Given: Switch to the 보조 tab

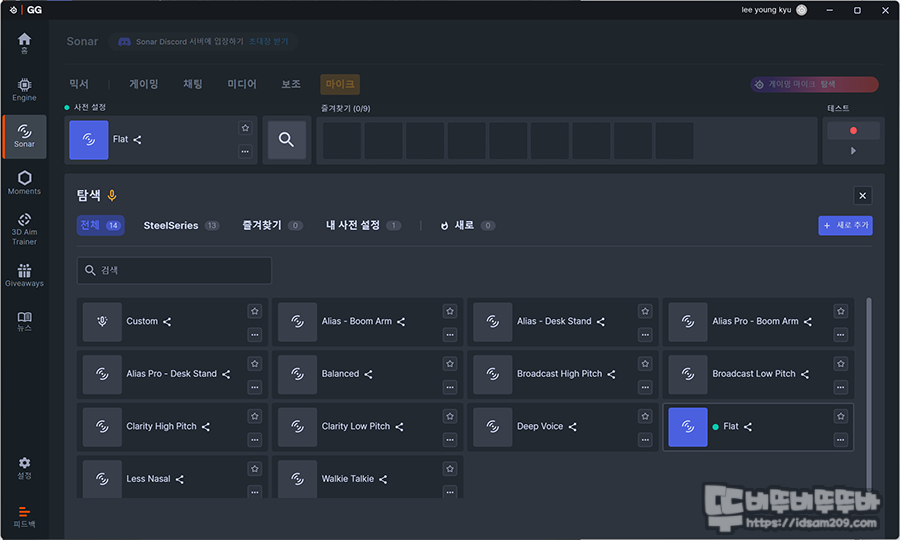Looking at the screenshot, I should [291, 84].
